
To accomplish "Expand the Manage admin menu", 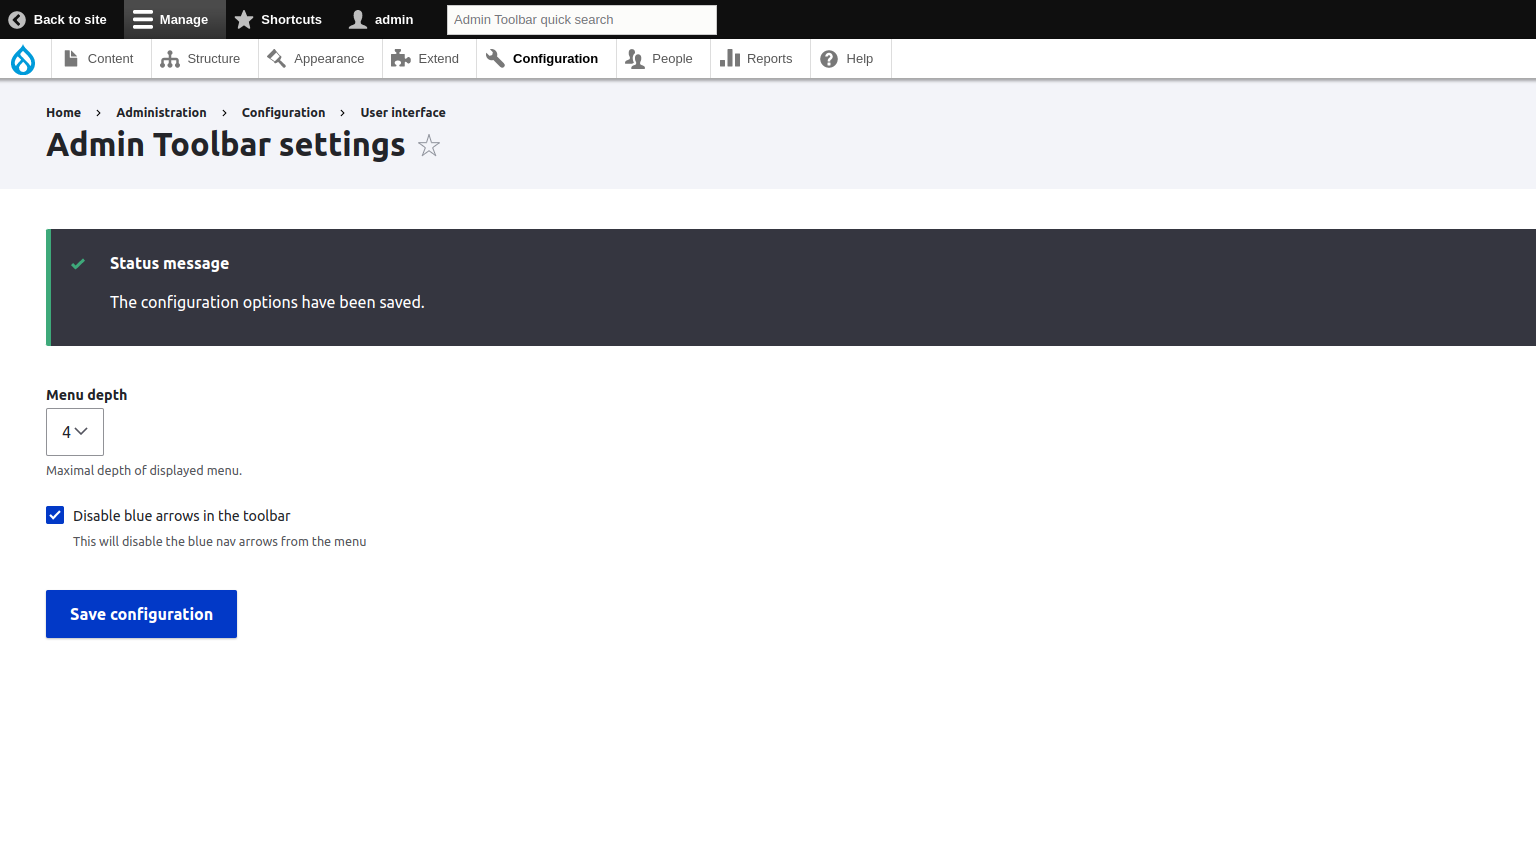I will (x=173, y=19).
